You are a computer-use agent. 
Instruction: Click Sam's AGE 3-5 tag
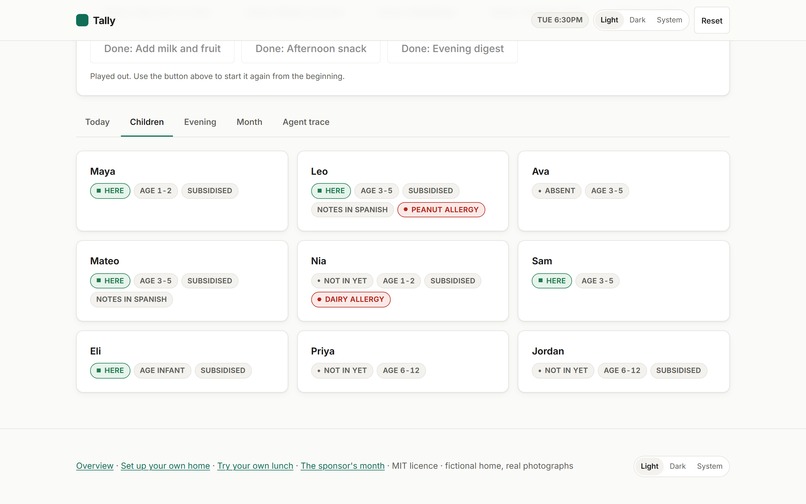tap(597, 281)
